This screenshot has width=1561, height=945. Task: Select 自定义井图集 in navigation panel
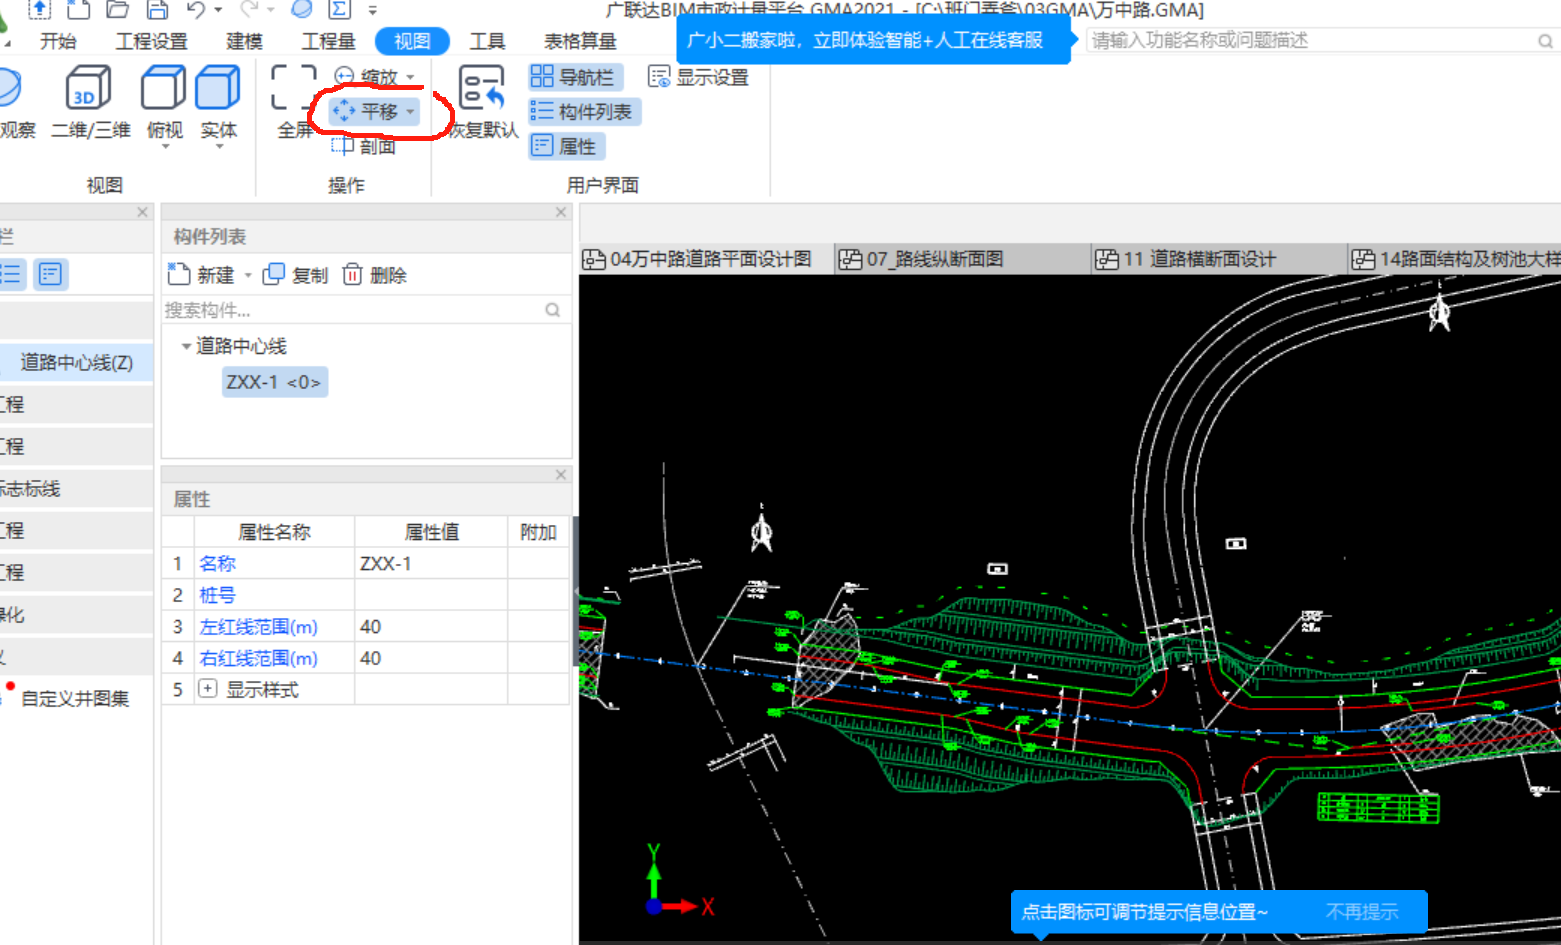point(75,698)
